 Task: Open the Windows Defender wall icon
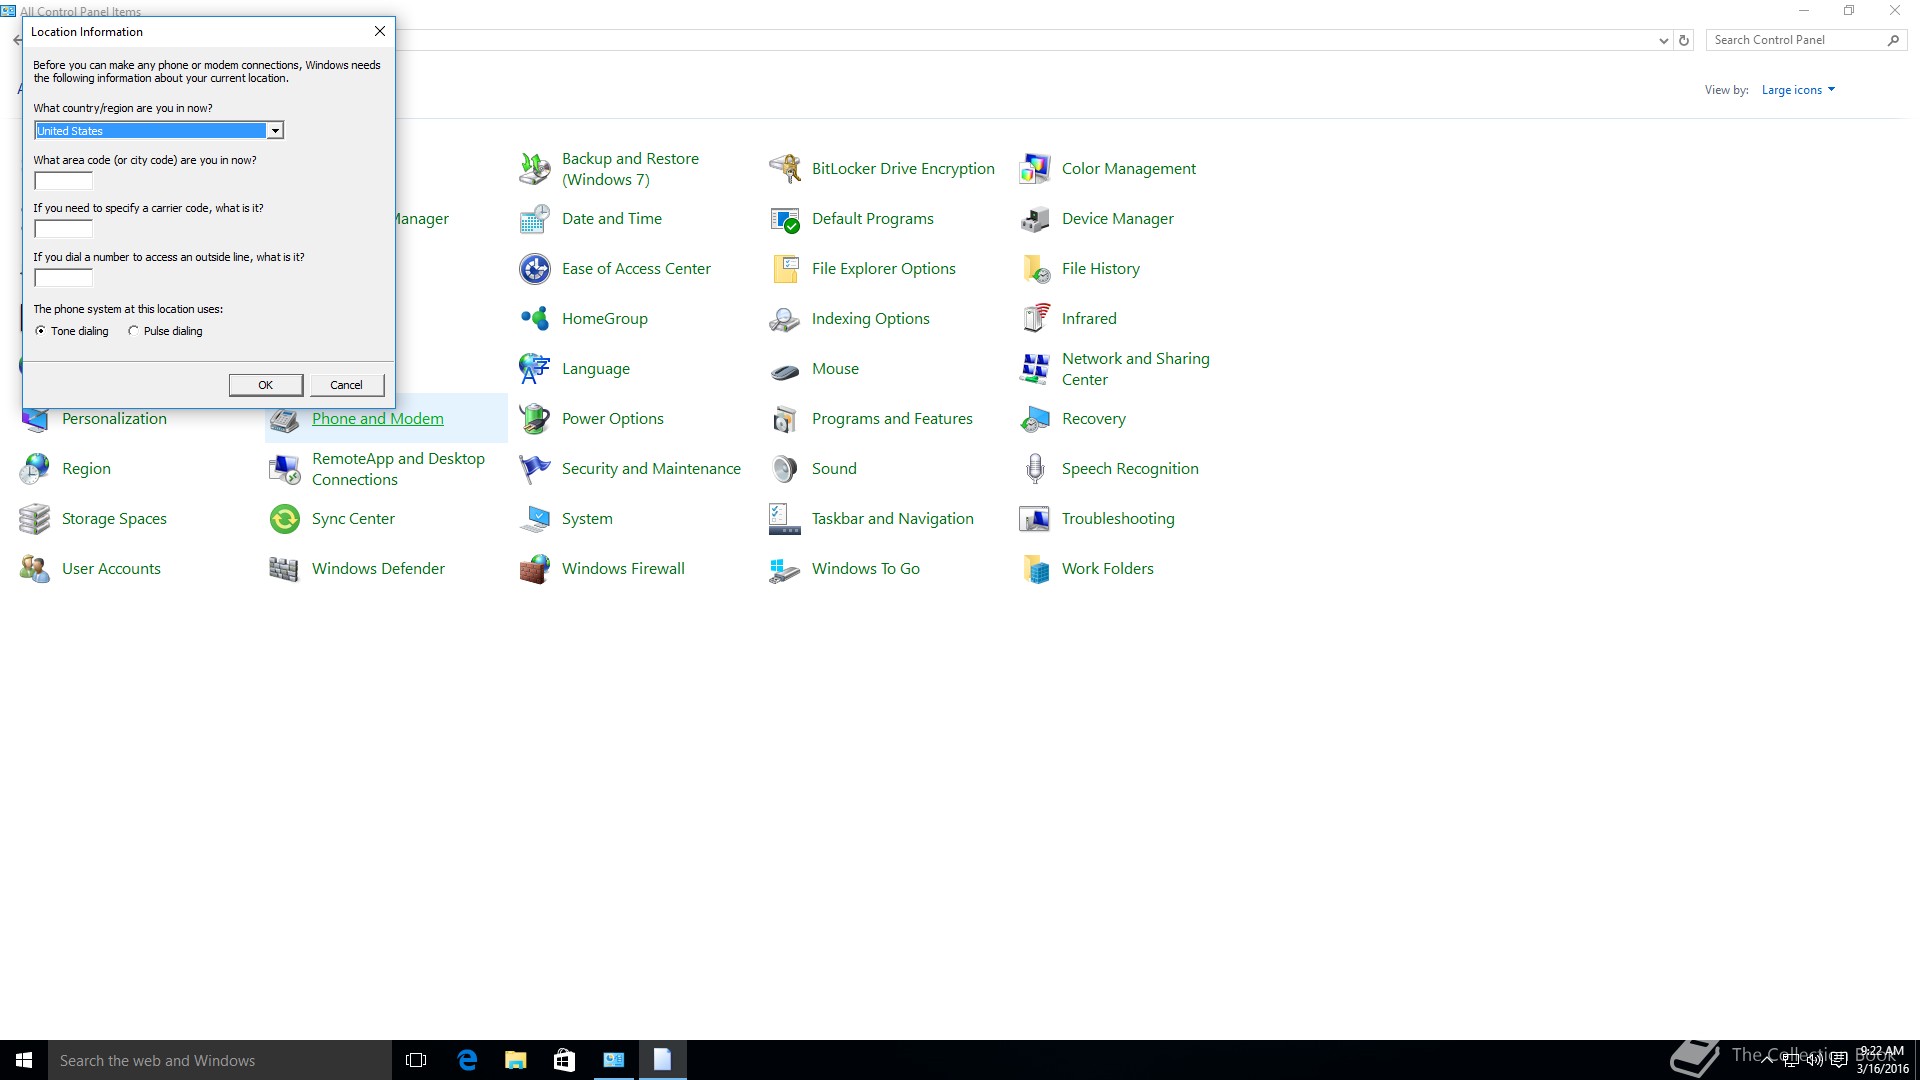[285, 569]
